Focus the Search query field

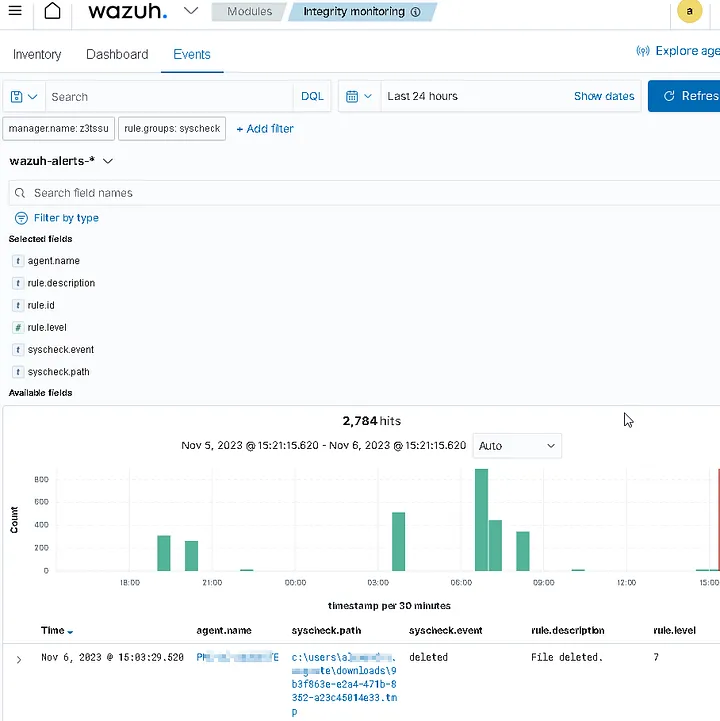[x=169, y=97]
